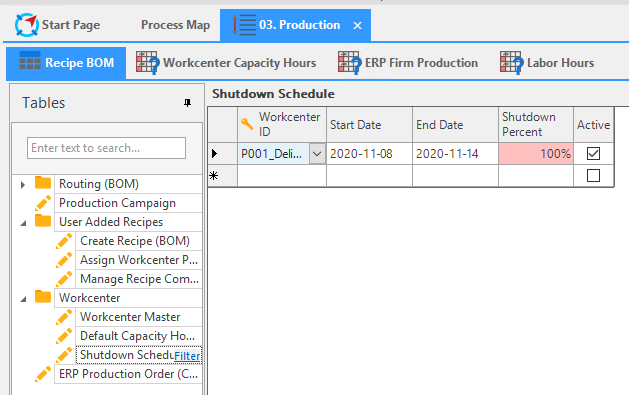Switch to the Process Map tab
629x395 pixels.
175,25
